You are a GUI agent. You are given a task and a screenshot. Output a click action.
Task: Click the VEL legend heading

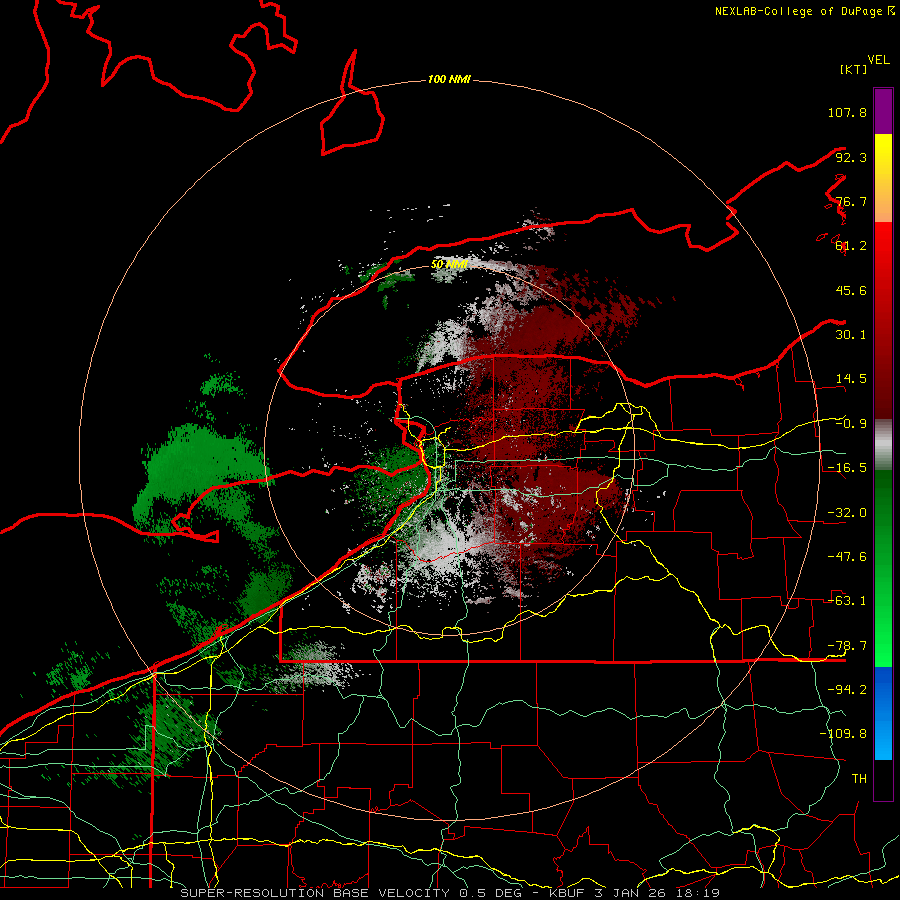pos(878,60)
